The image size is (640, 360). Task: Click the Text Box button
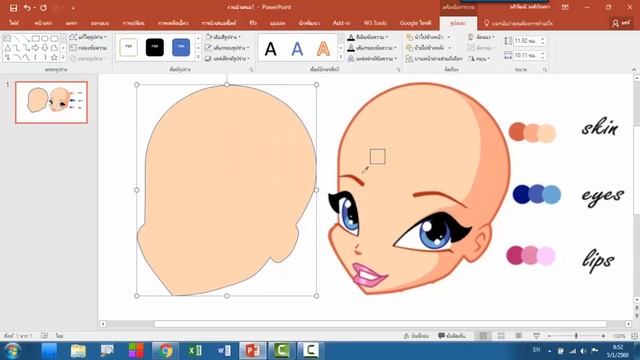pos(88,48)
